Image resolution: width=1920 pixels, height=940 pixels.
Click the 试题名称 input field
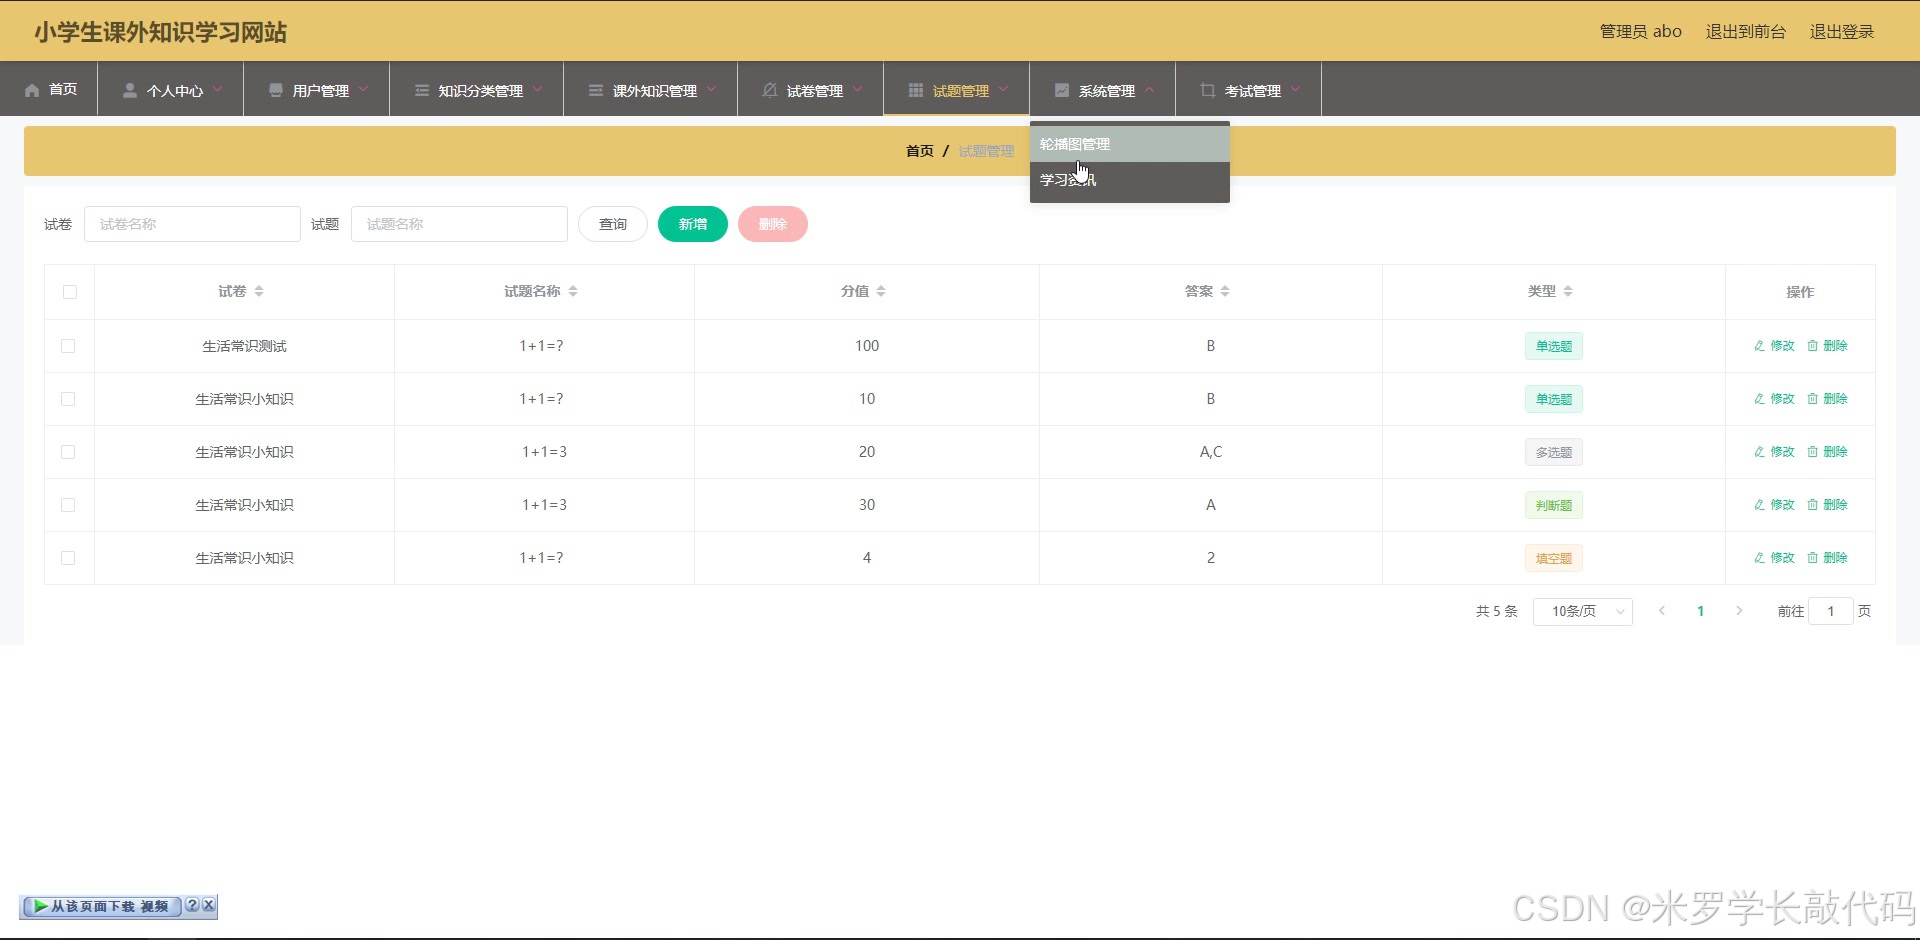pyautogui.click(x=459, y=224)
